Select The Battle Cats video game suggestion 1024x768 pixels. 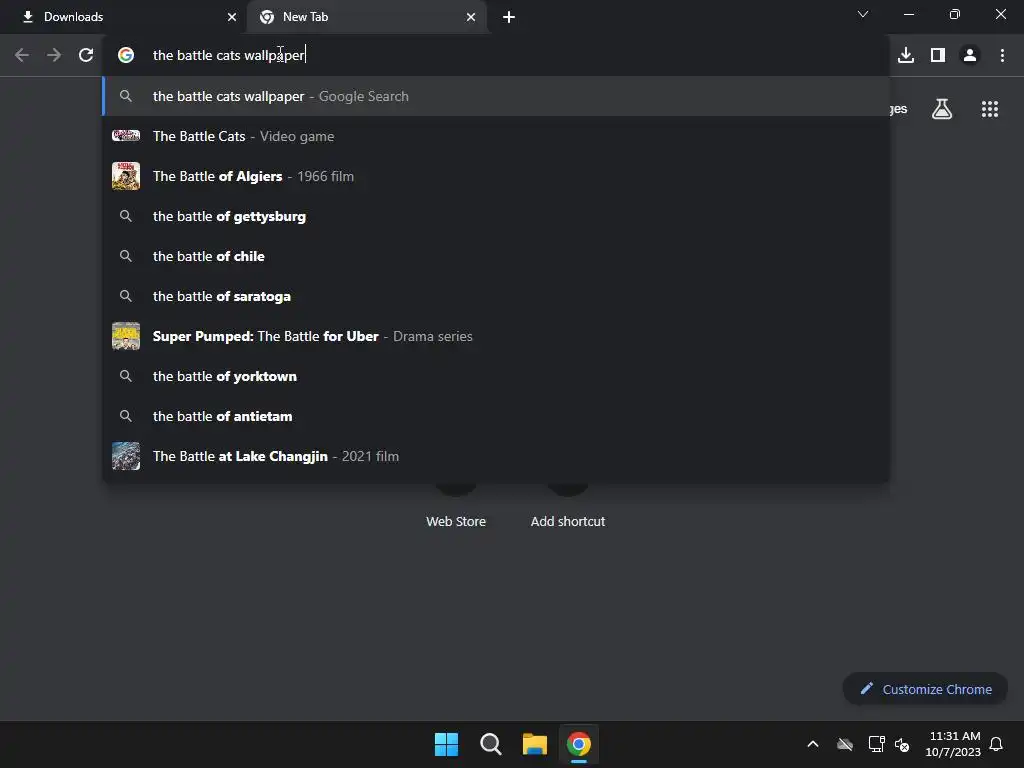click(x=496, y=136)
